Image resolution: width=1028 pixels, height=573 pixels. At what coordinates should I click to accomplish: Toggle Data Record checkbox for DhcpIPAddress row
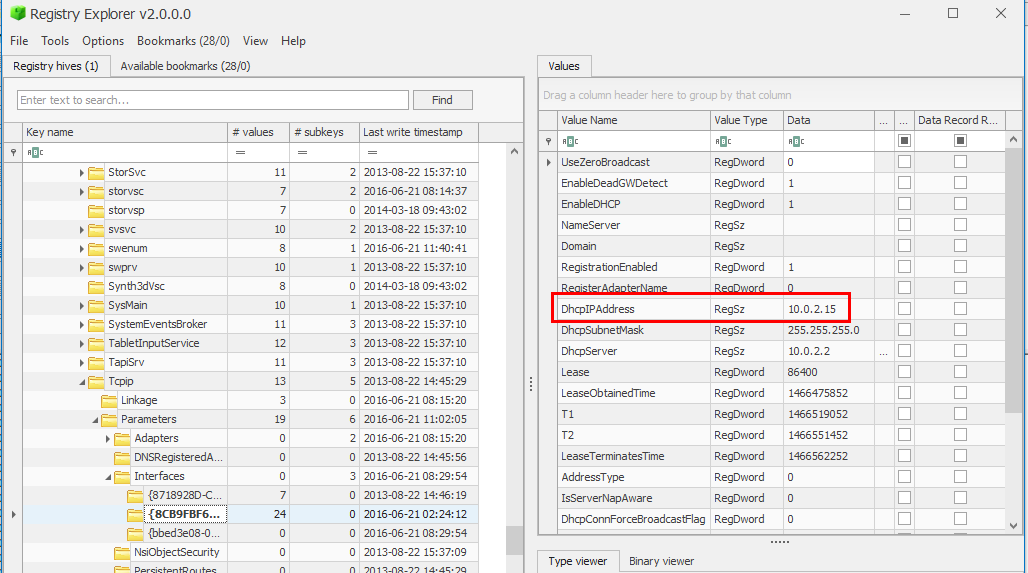coord(959,309)
